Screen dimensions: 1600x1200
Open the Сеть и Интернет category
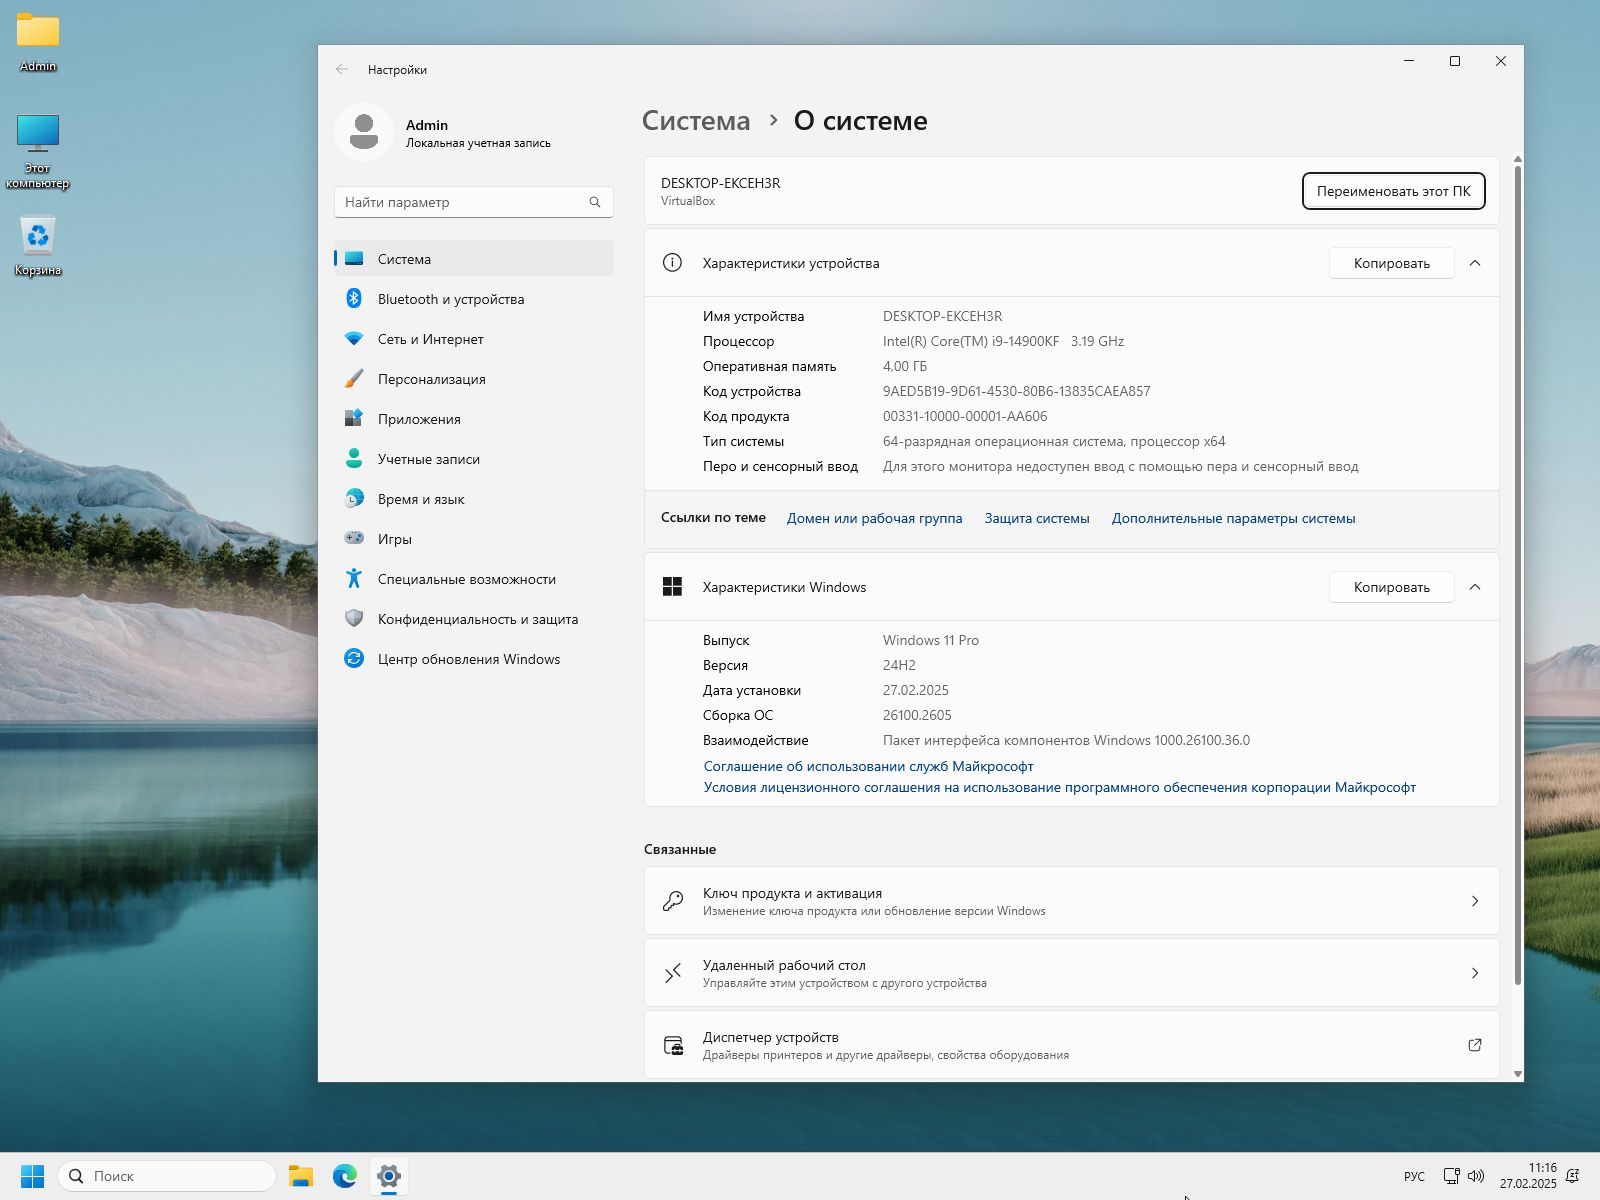click(474, 339)
